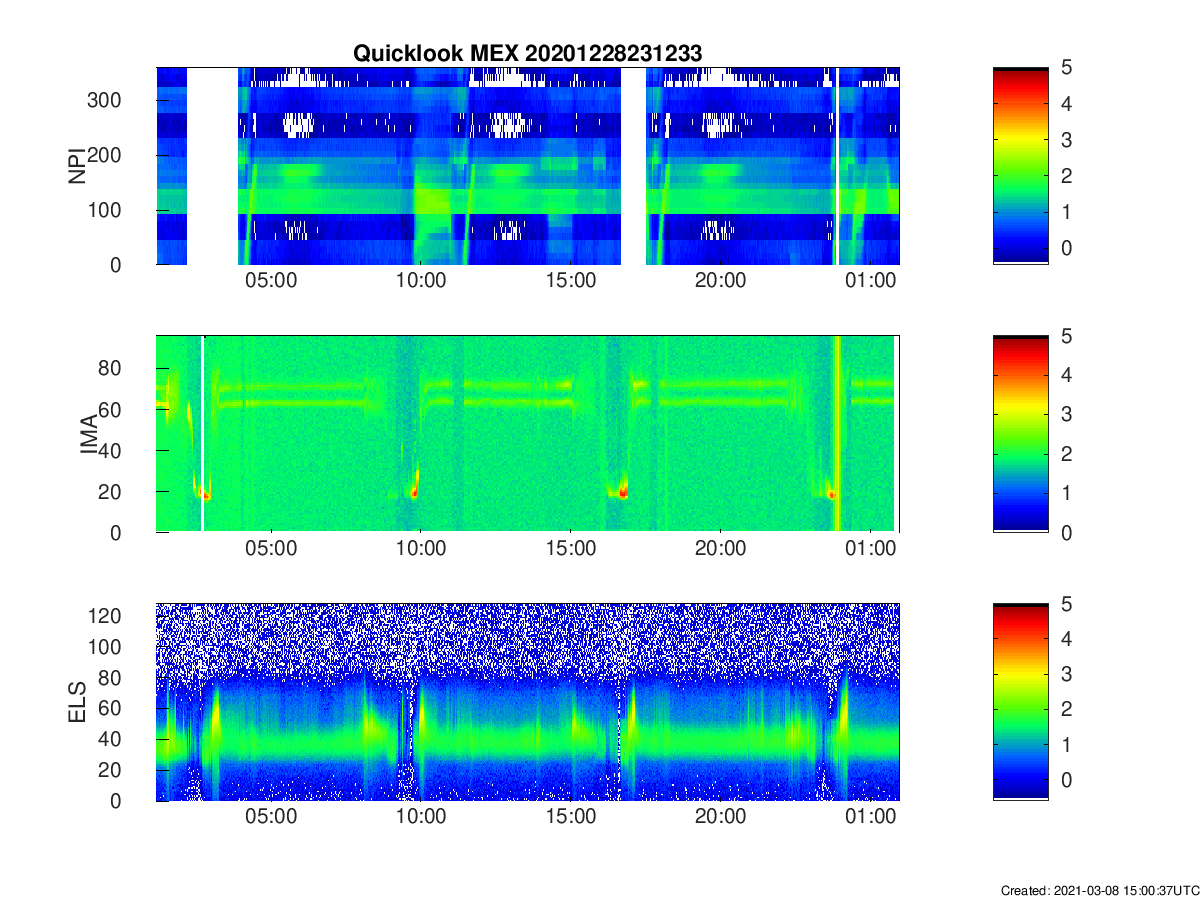Viewport: 1200px width, 900px height.
Task: Click the 0 label on ELS colorbar
Action: tap(1066, 780)
